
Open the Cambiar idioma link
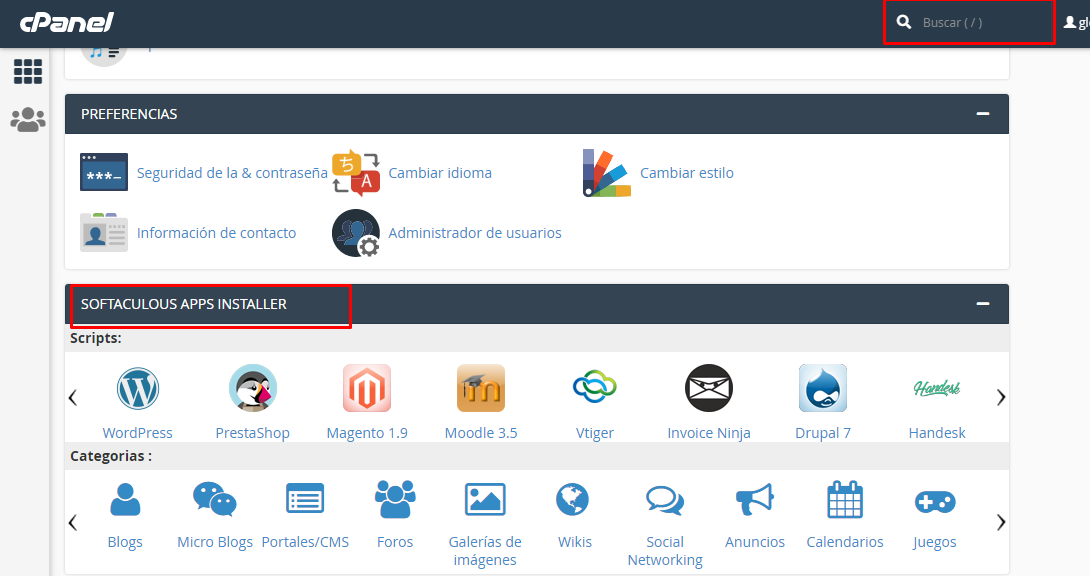[440, 173]
